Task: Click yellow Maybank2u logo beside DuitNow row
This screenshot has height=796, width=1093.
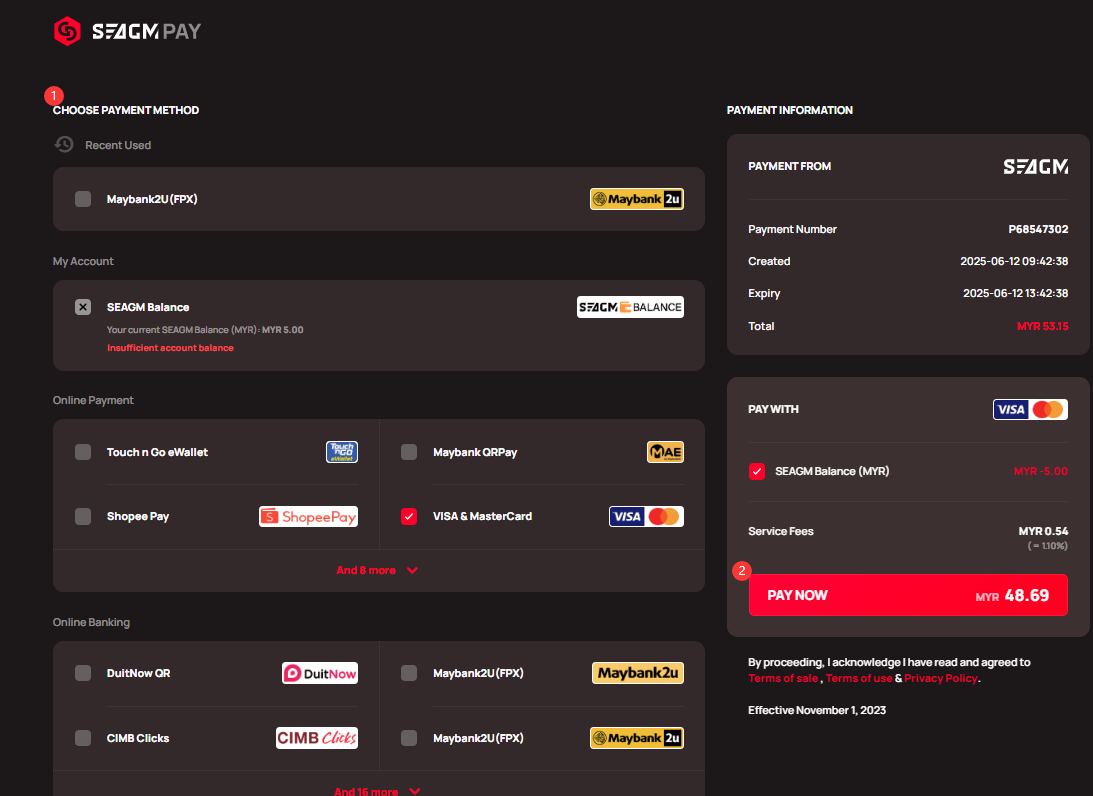Action: click(x=638, y=673)
